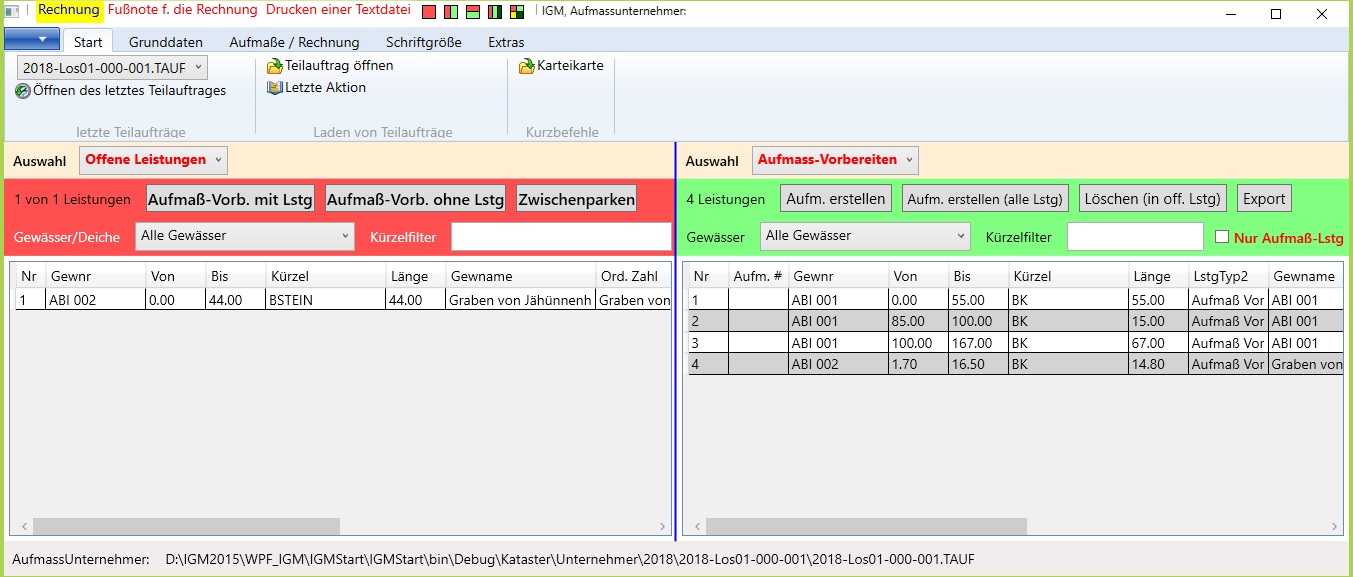Click the red-over-green horizontal split layout icon

(473, 13)
